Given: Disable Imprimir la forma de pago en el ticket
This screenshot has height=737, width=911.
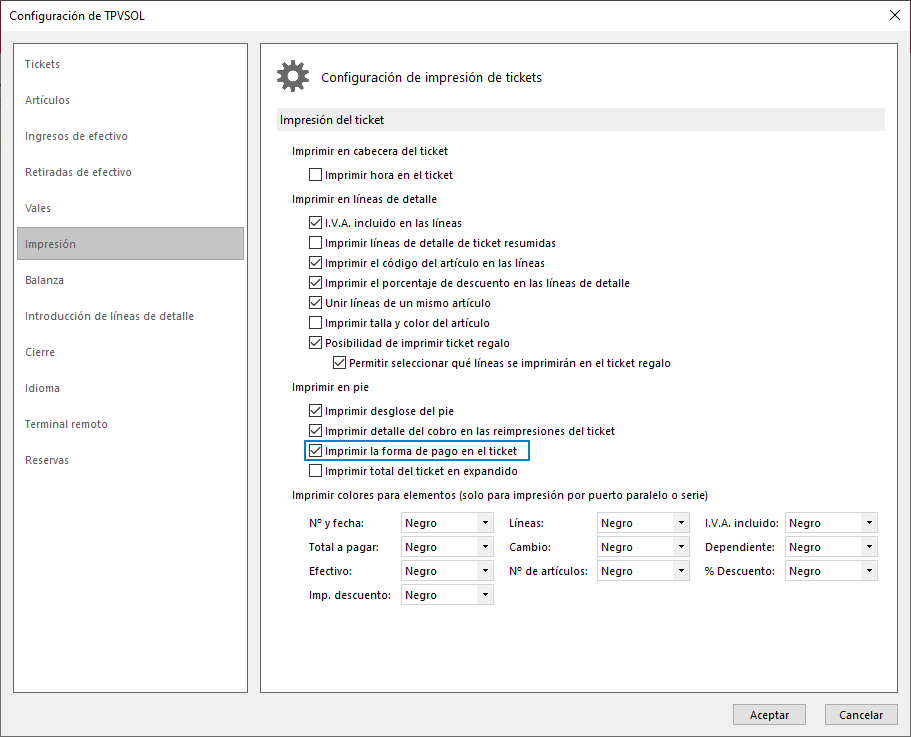Looking at the screenshot, I should (315, 451).
